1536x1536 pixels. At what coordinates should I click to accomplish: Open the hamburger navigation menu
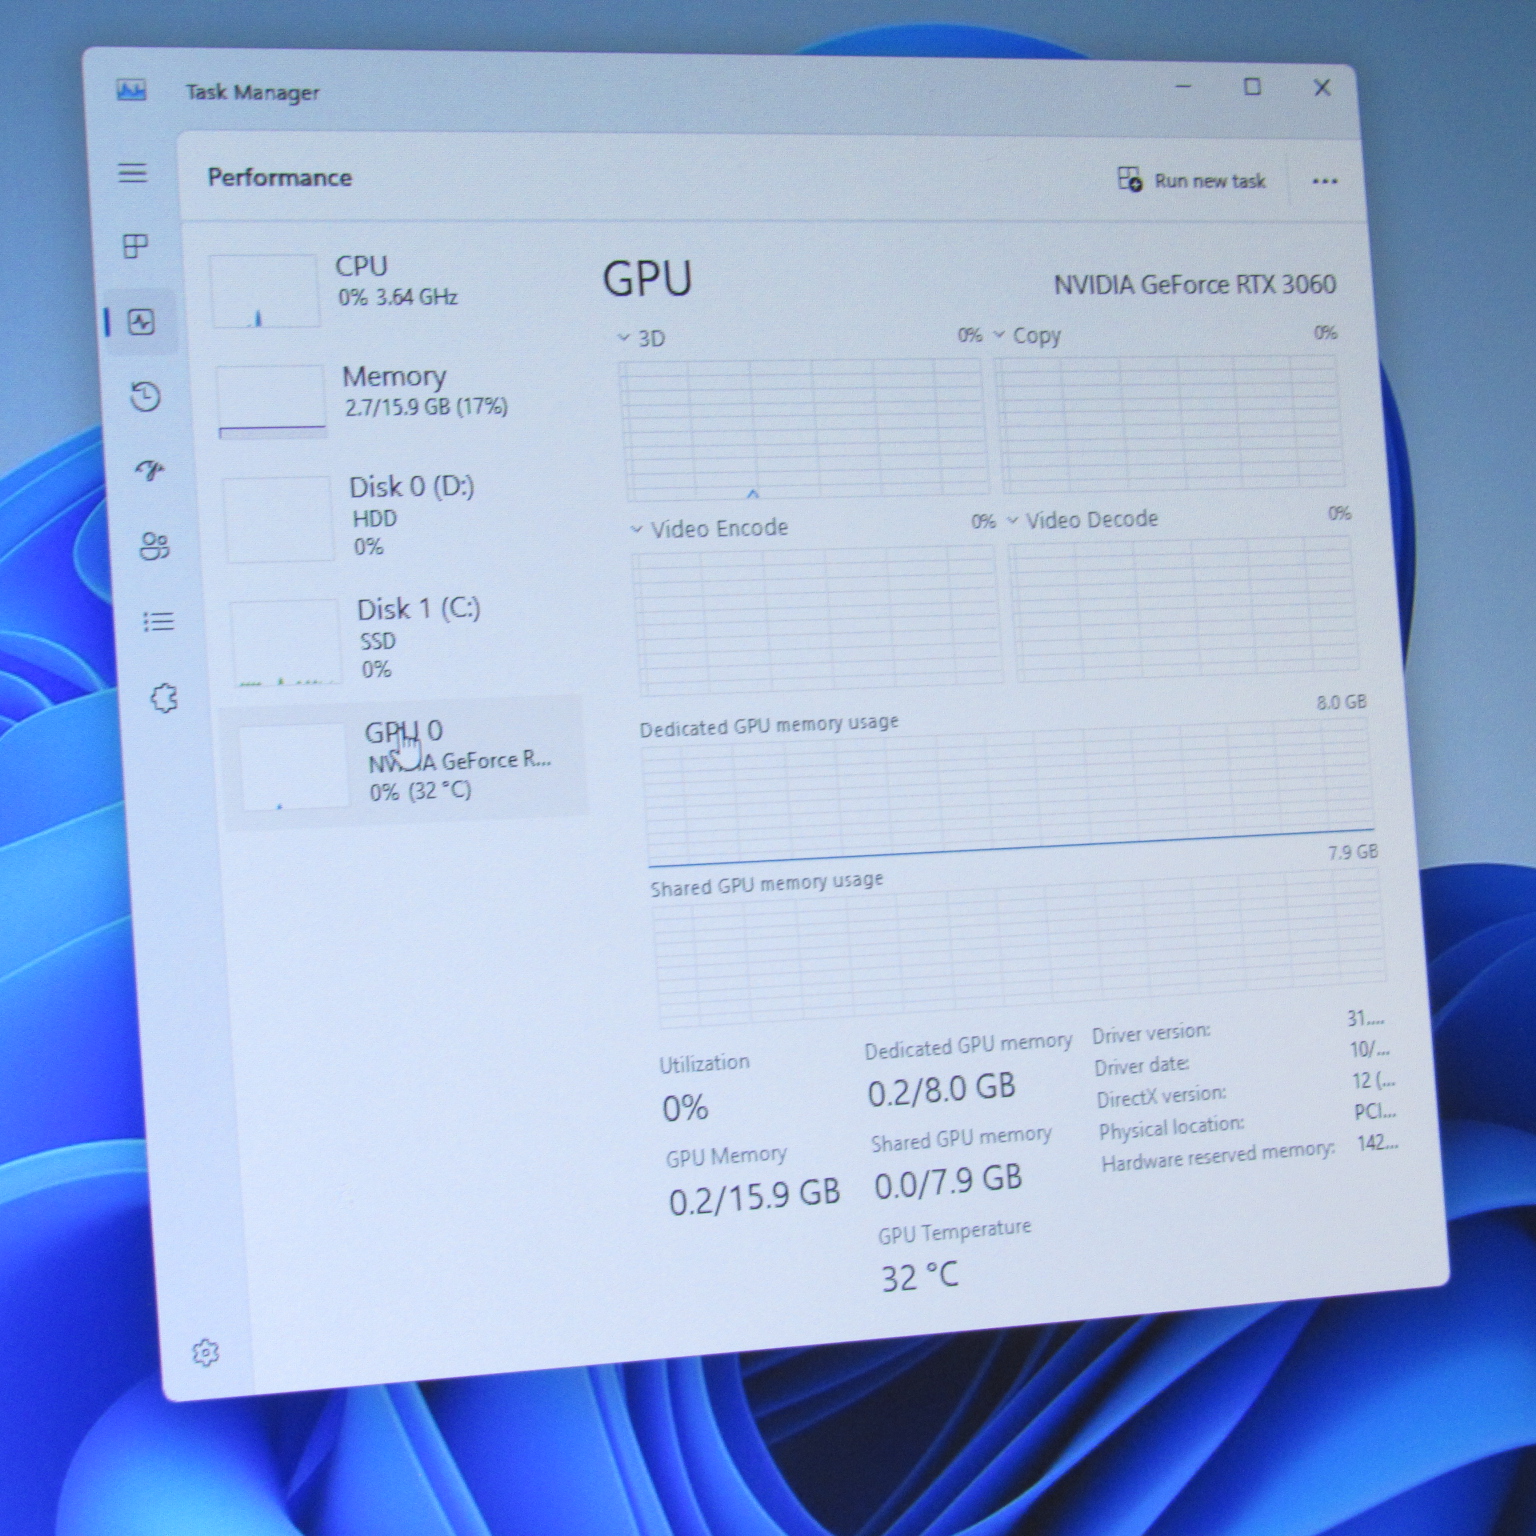tap(133, 173)
